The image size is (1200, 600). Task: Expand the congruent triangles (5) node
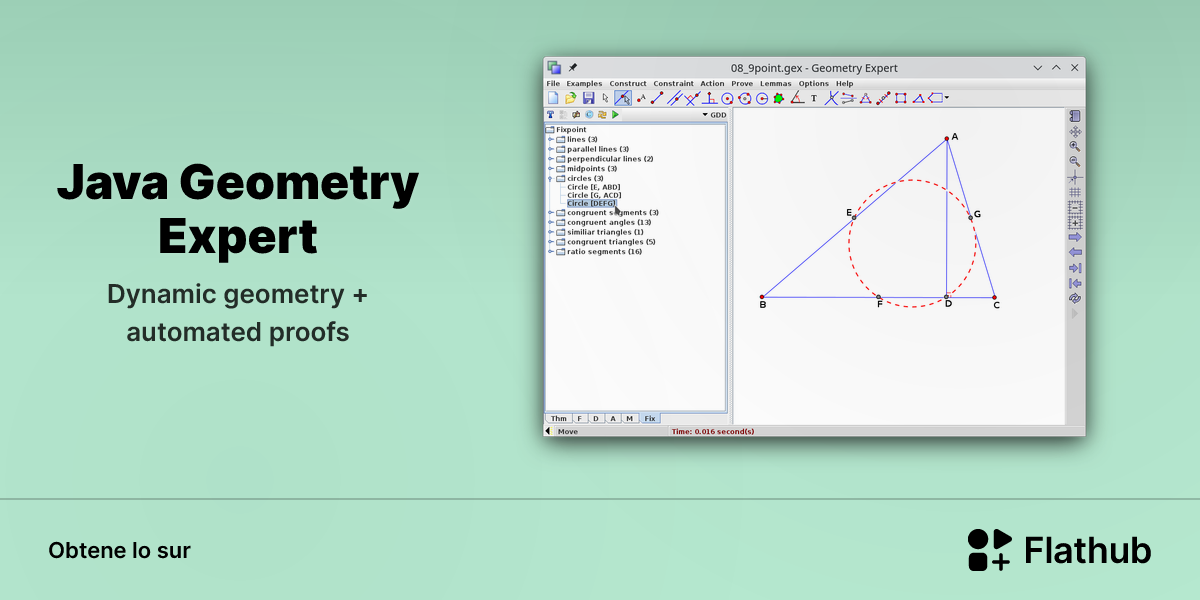tap(551, 242)
